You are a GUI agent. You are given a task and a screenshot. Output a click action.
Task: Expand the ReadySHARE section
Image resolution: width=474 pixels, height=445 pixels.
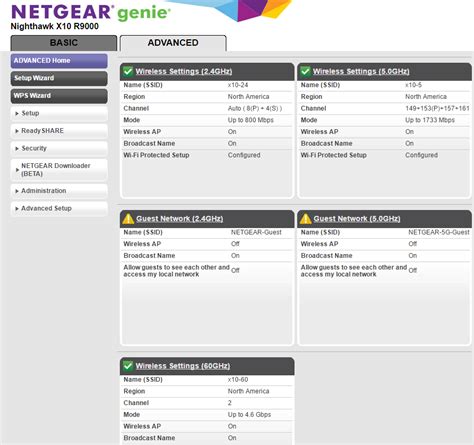point(59,131)
